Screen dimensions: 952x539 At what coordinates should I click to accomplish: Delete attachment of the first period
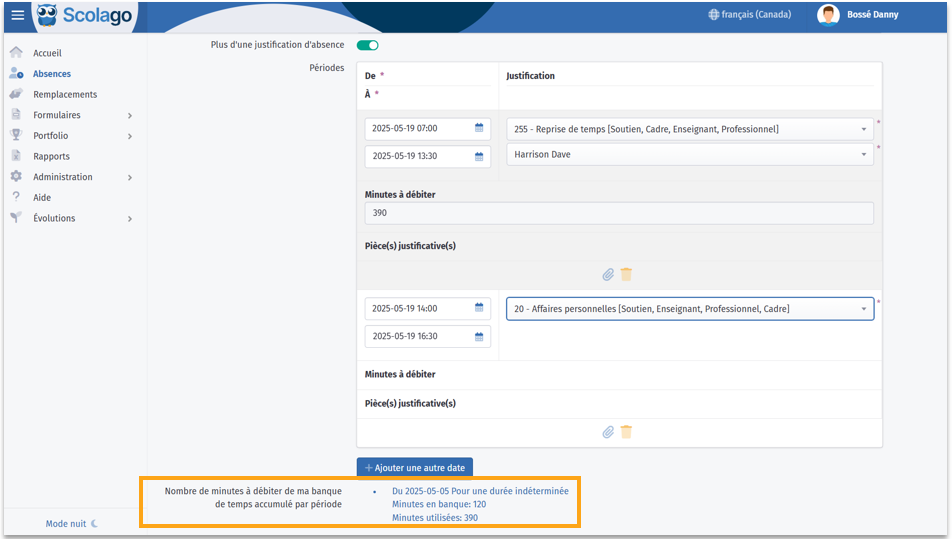(627, 274)
